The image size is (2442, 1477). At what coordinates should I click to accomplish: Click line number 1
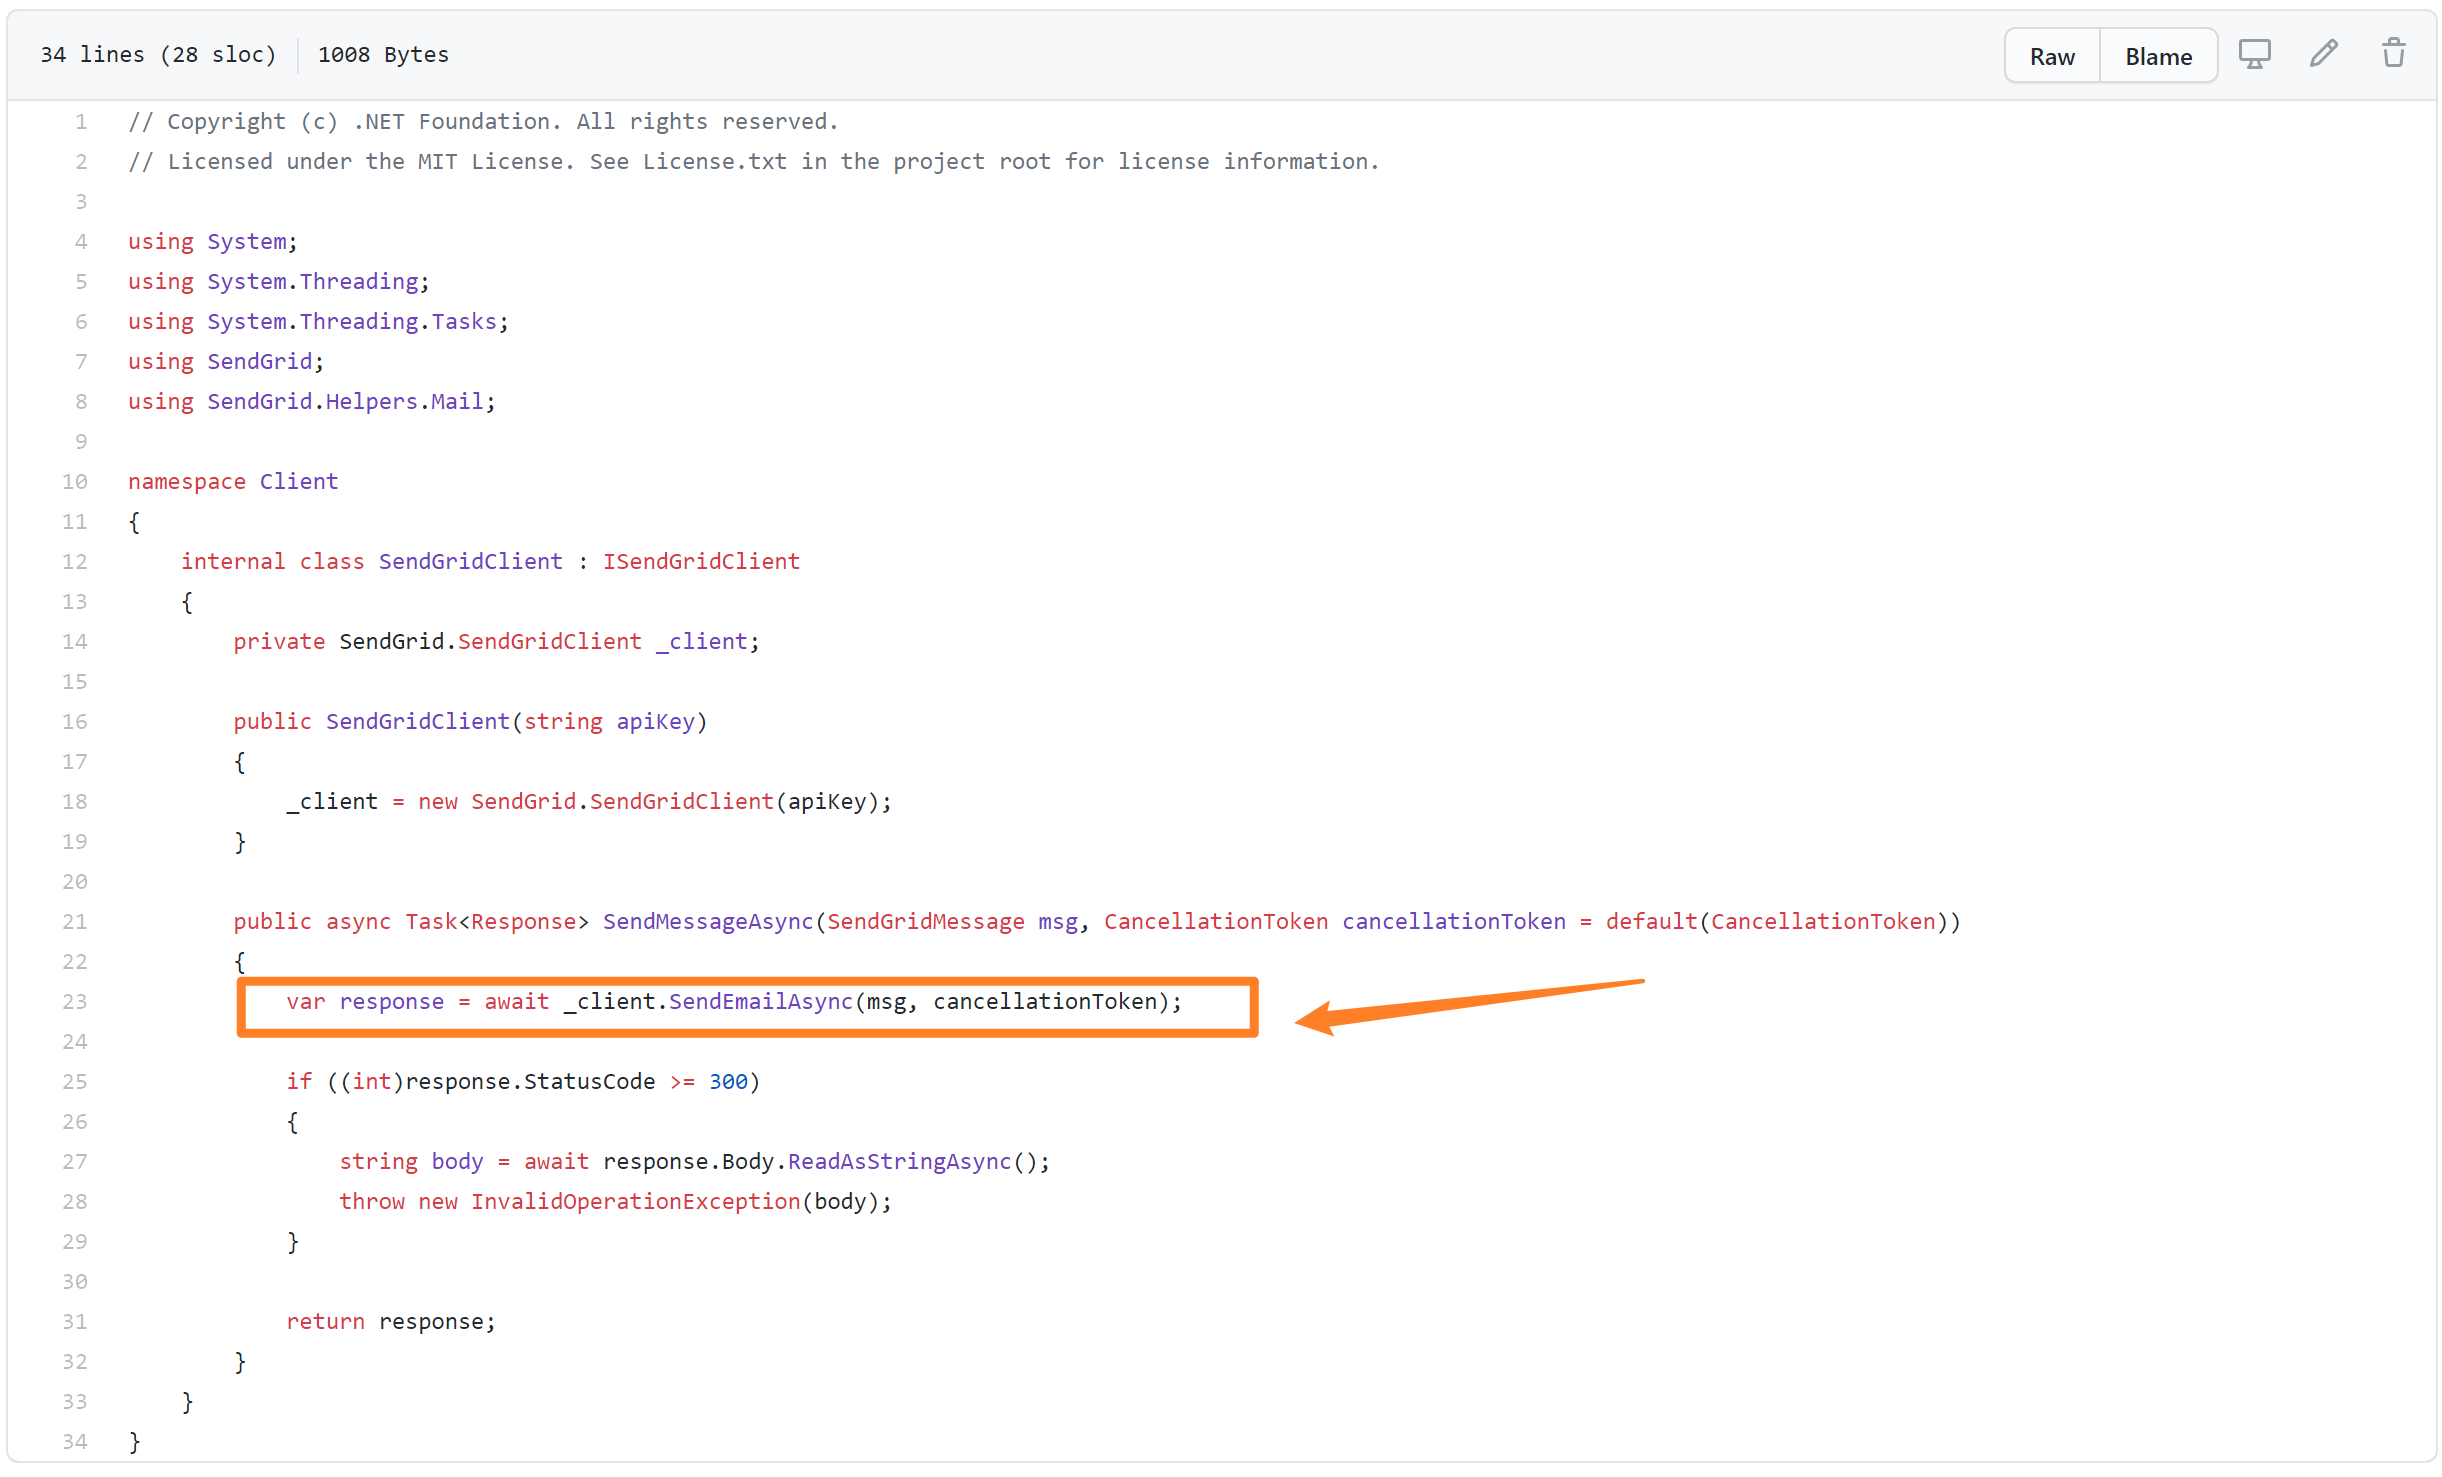[x=81, y=121]
